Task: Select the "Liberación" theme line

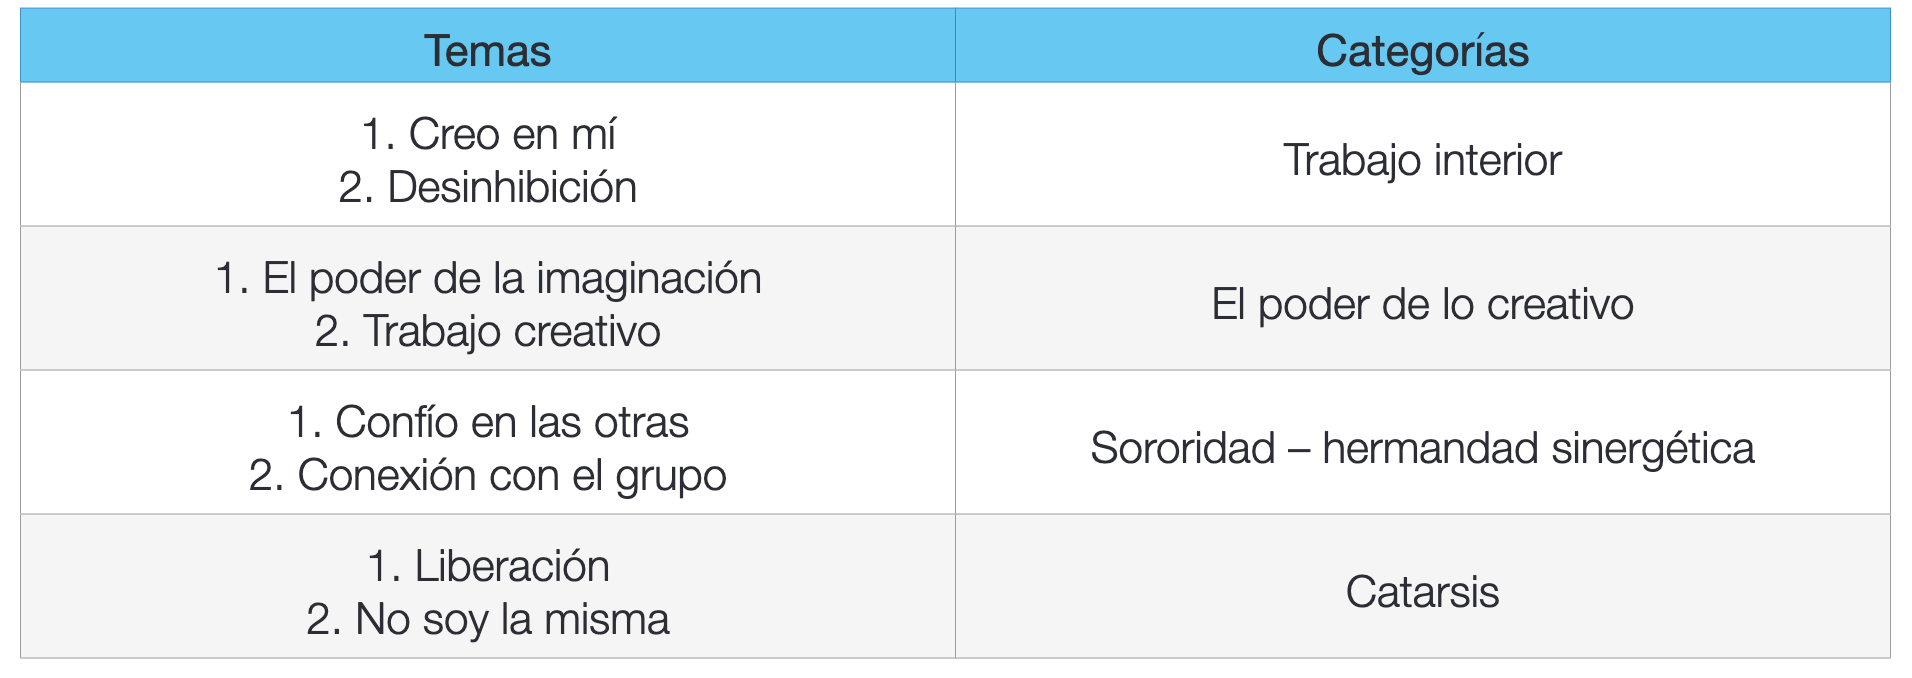Action: pyautogui.click(x=488, y=566)
